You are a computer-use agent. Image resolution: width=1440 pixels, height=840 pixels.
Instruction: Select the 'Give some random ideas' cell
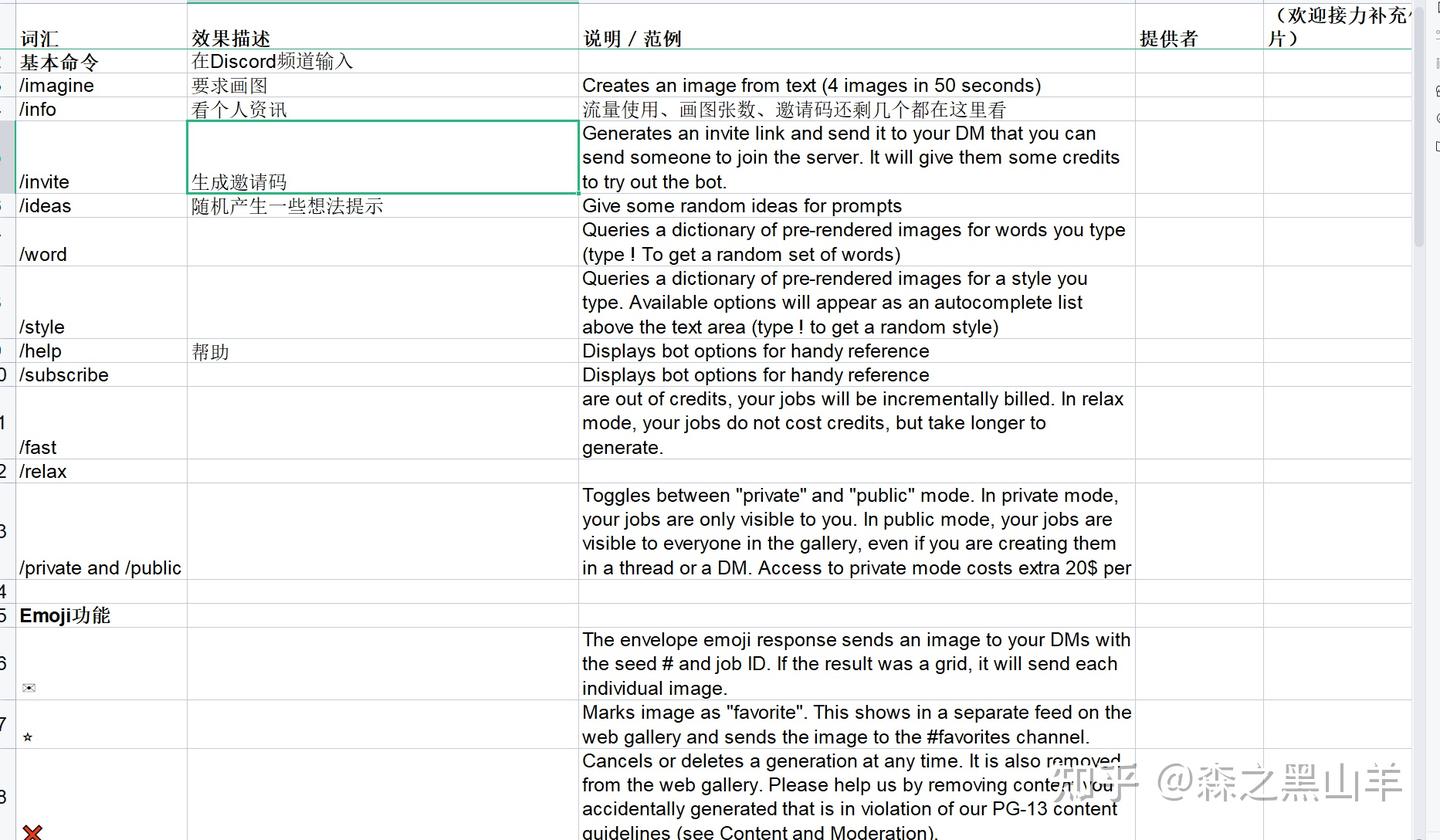pyautogui.click(x=857, y=206)
